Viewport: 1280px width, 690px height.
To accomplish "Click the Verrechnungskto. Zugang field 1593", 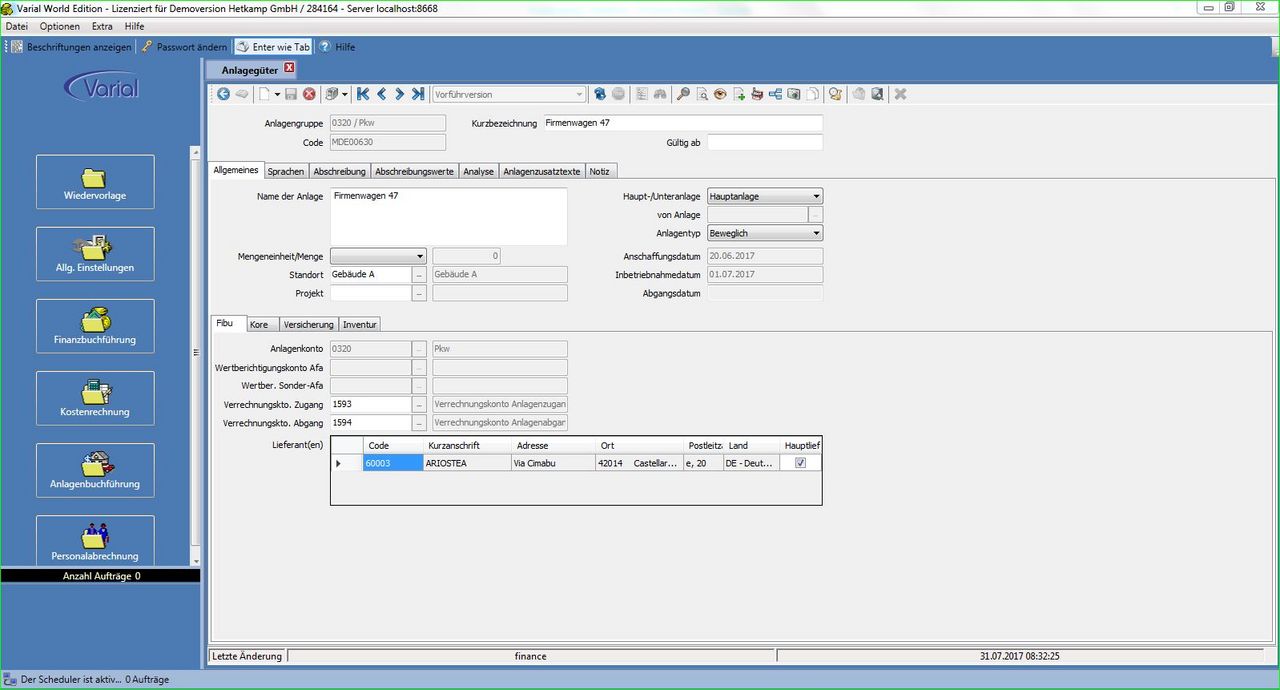I will click(x=371, y=405).
